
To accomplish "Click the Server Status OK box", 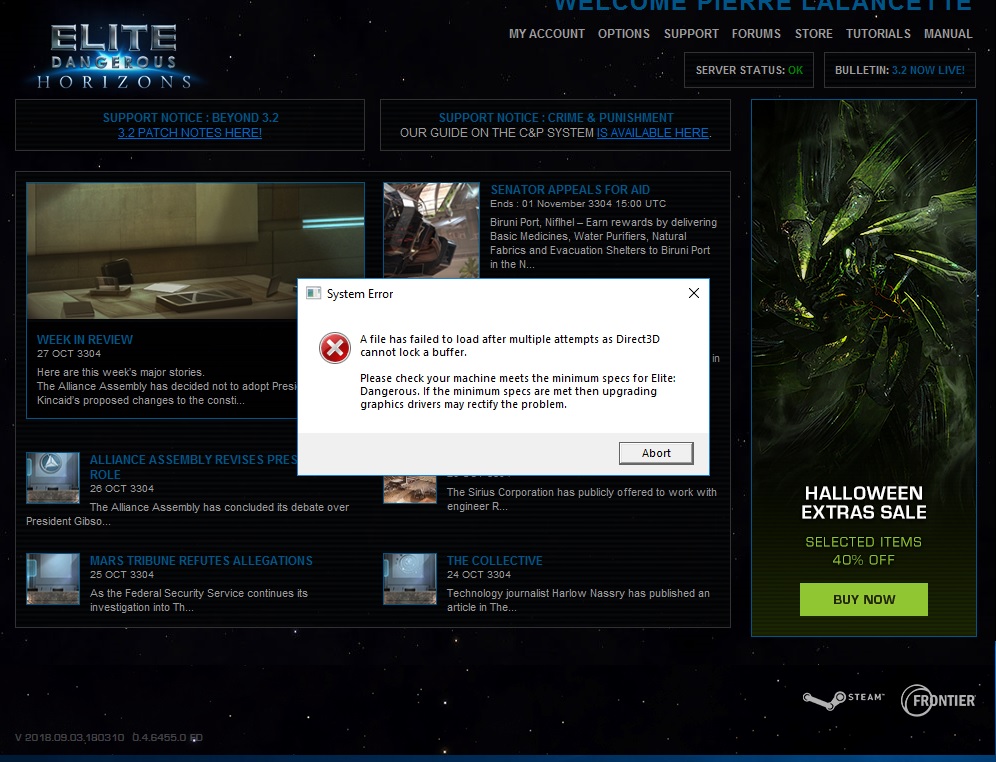I will [x=749, y=70].
